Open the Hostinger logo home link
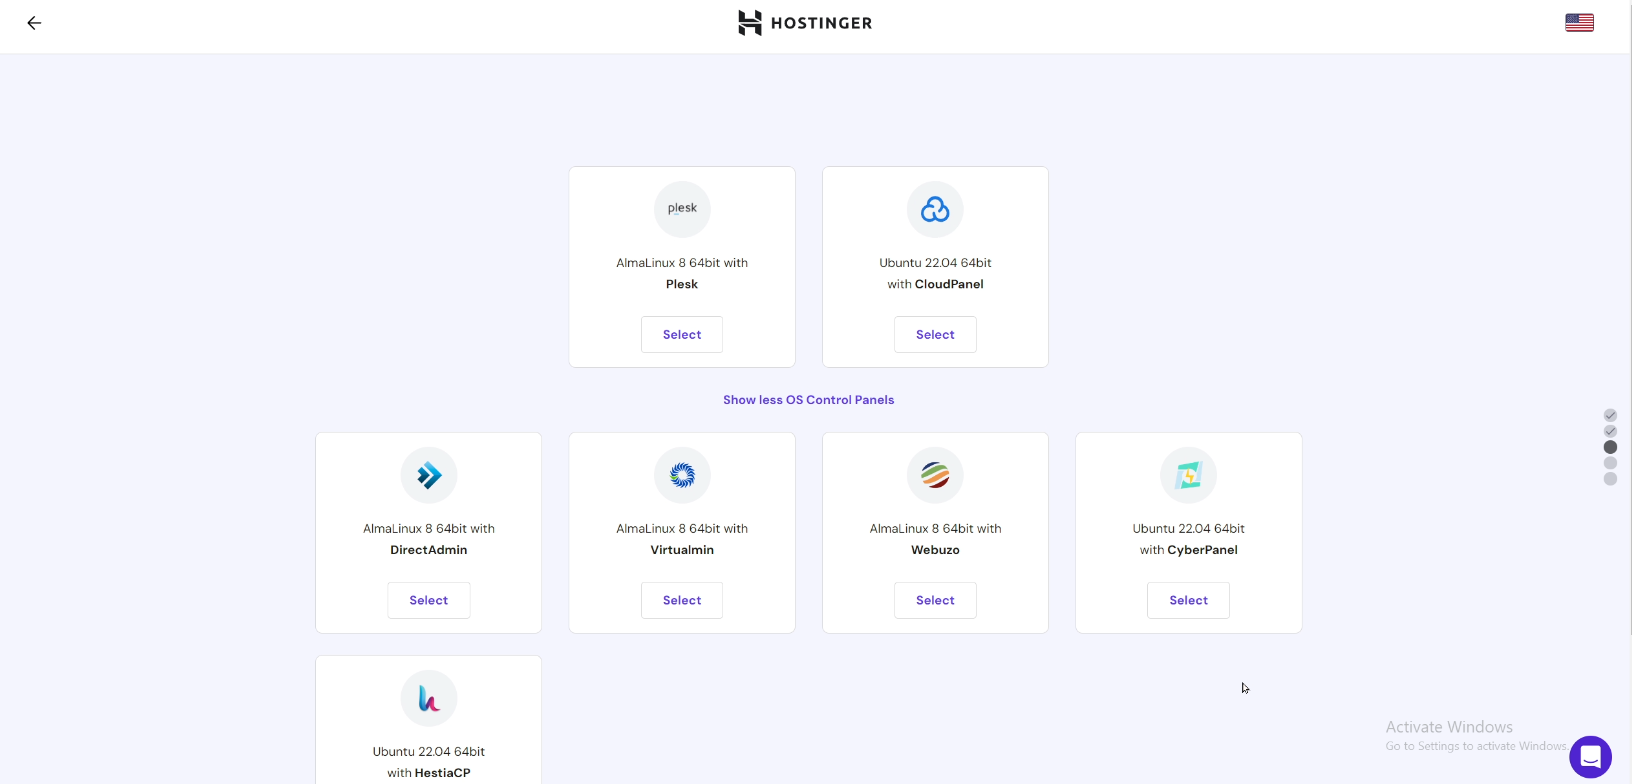The width and height of the screenshot is (1632, 784). (x=805, y=23)
